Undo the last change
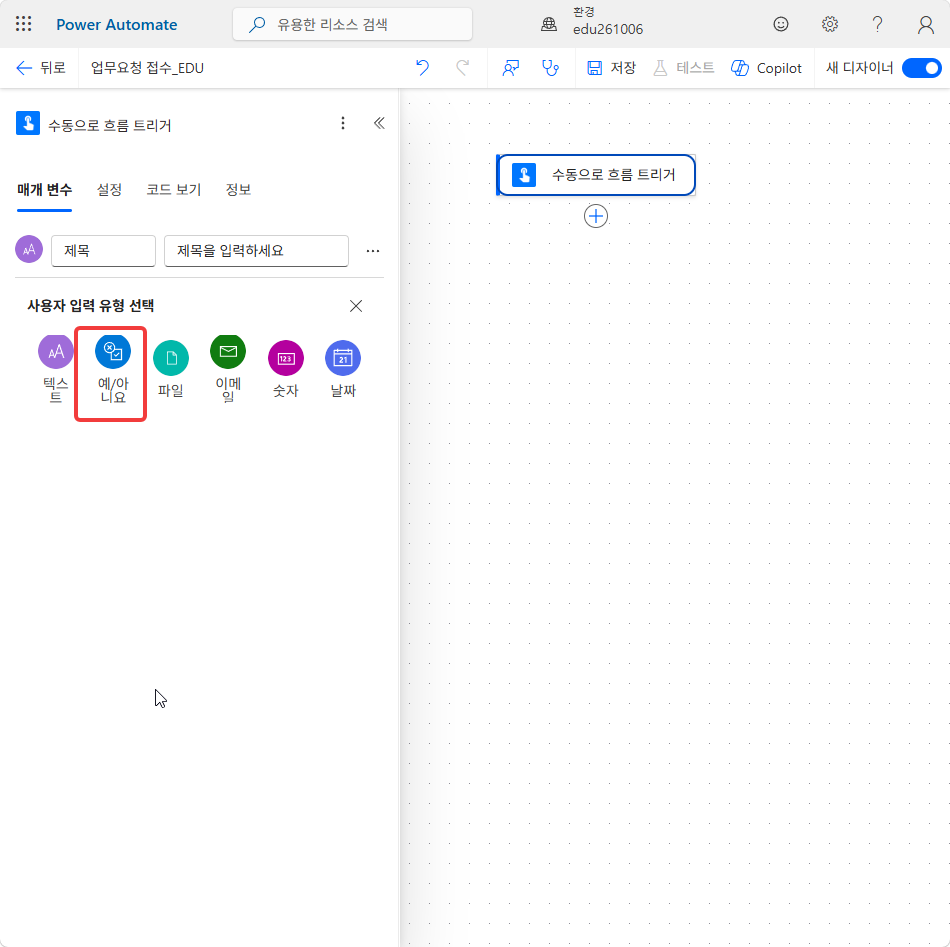Screen dimensions: 950x947 [x=422, y=68]
